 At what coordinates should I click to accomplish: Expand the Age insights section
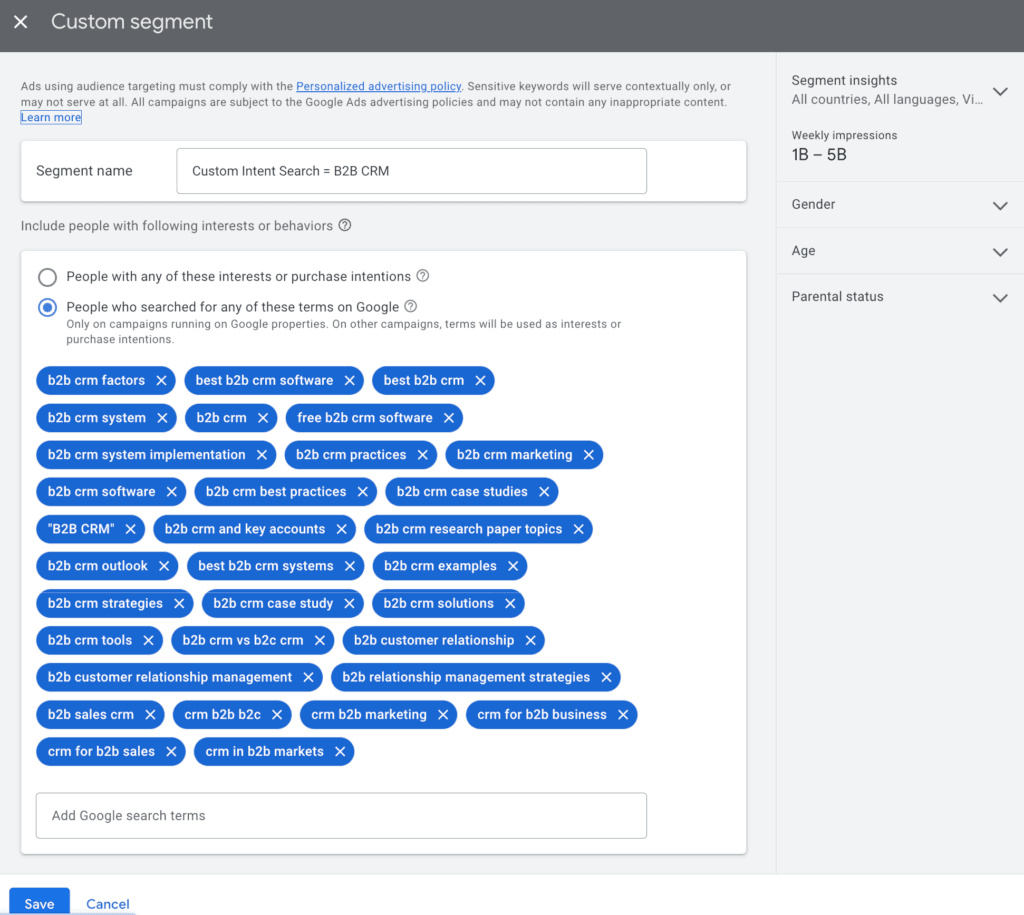[1000, 252]
